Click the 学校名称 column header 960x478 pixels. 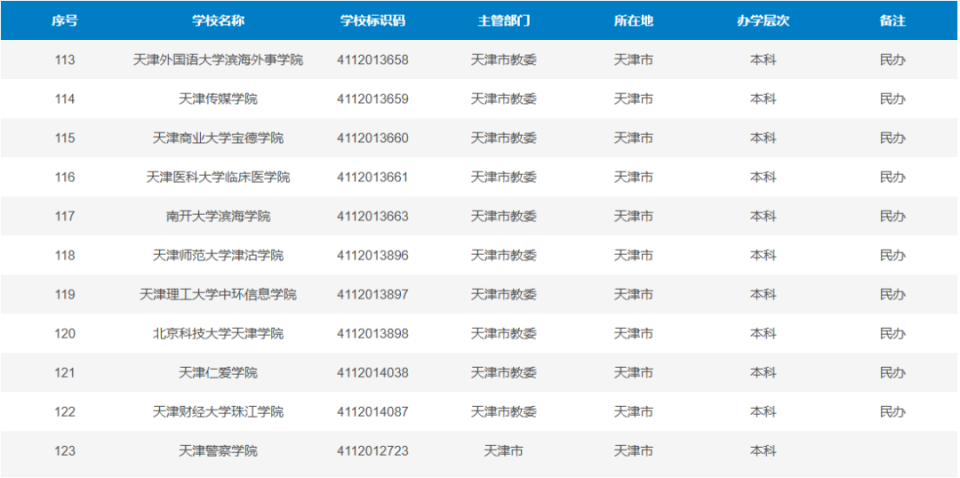pos(218,21)
